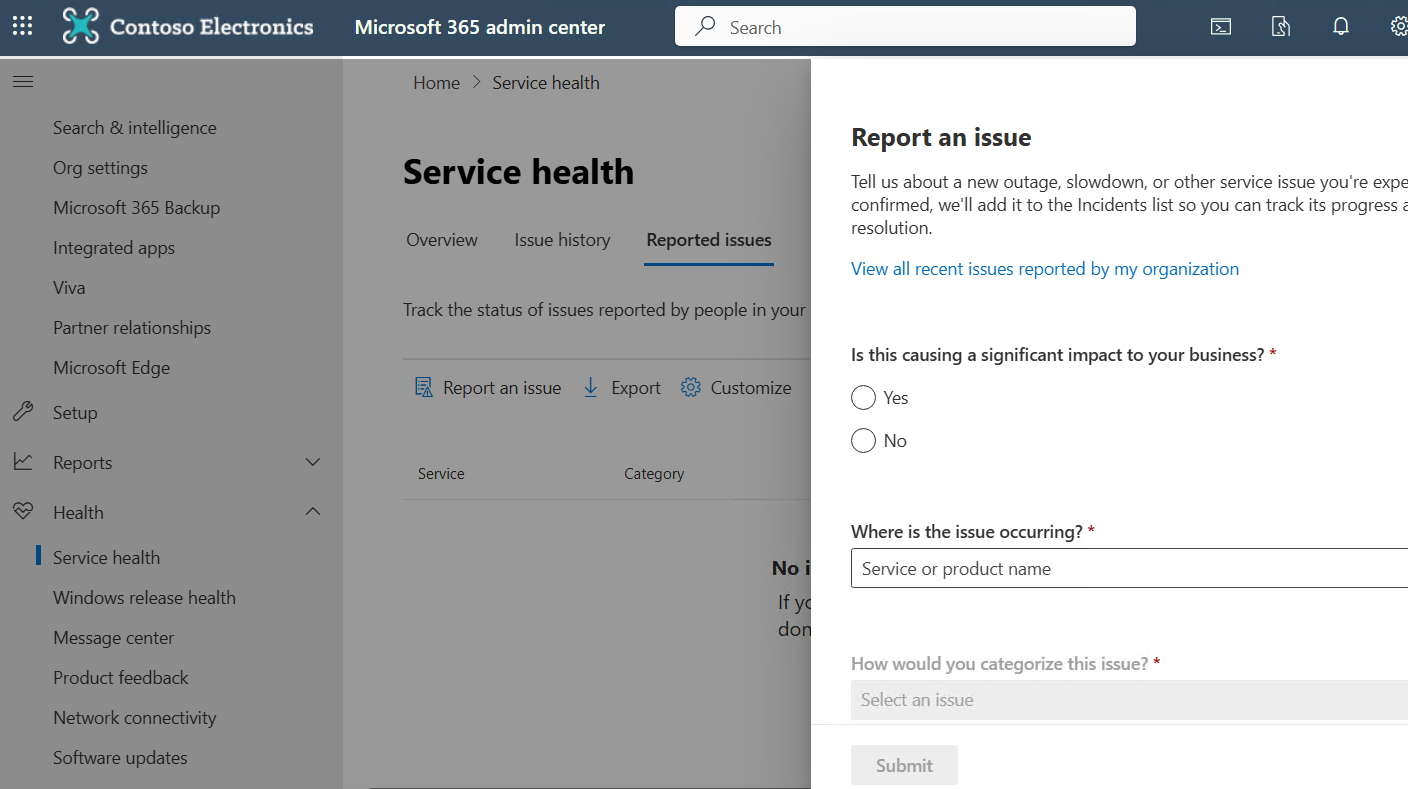Screen dimensions: 1408x789
Task: Click the Report an issue button label
Action: [x=502, y=388]
